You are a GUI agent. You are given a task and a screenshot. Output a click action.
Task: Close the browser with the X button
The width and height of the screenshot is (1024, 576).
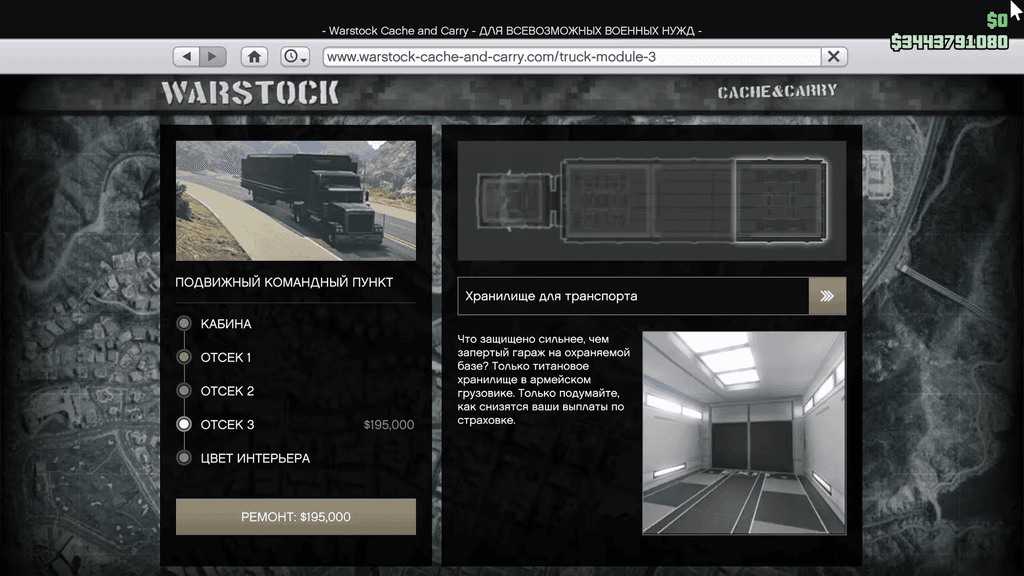point(834,57)
